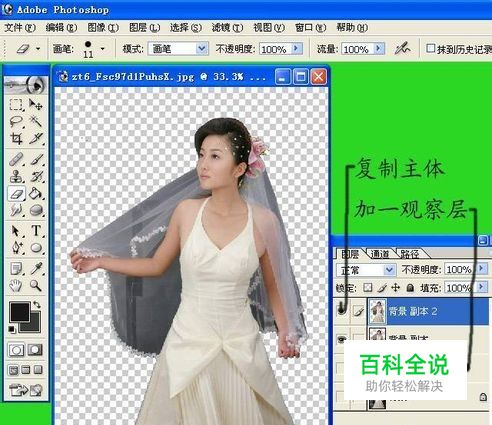Toggle lock transparent pixels
Screen dimensions: 492x425
point(368,287)
